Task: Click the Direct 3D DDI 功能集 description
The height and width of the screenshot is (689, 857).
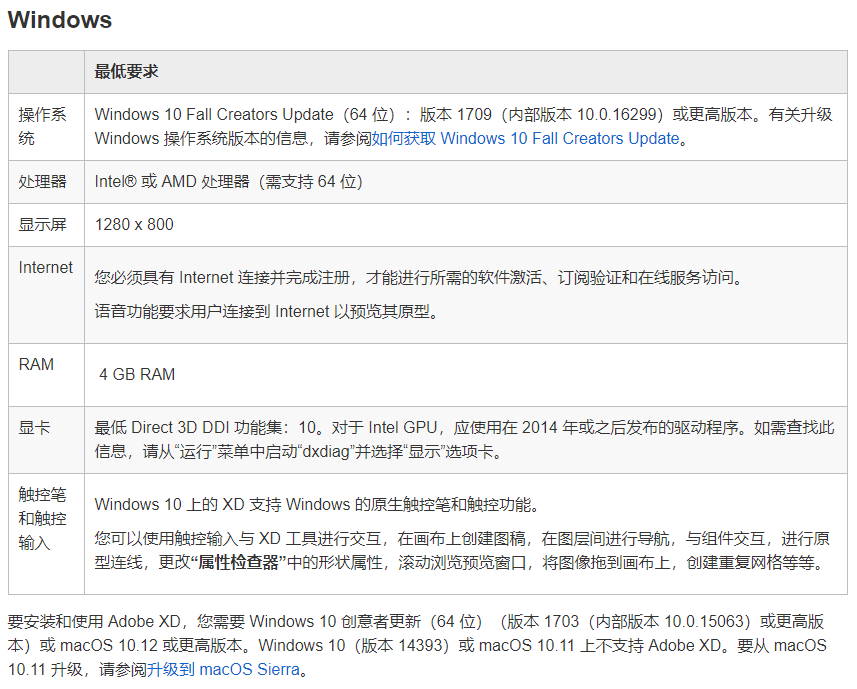Action: click(465, 439)
